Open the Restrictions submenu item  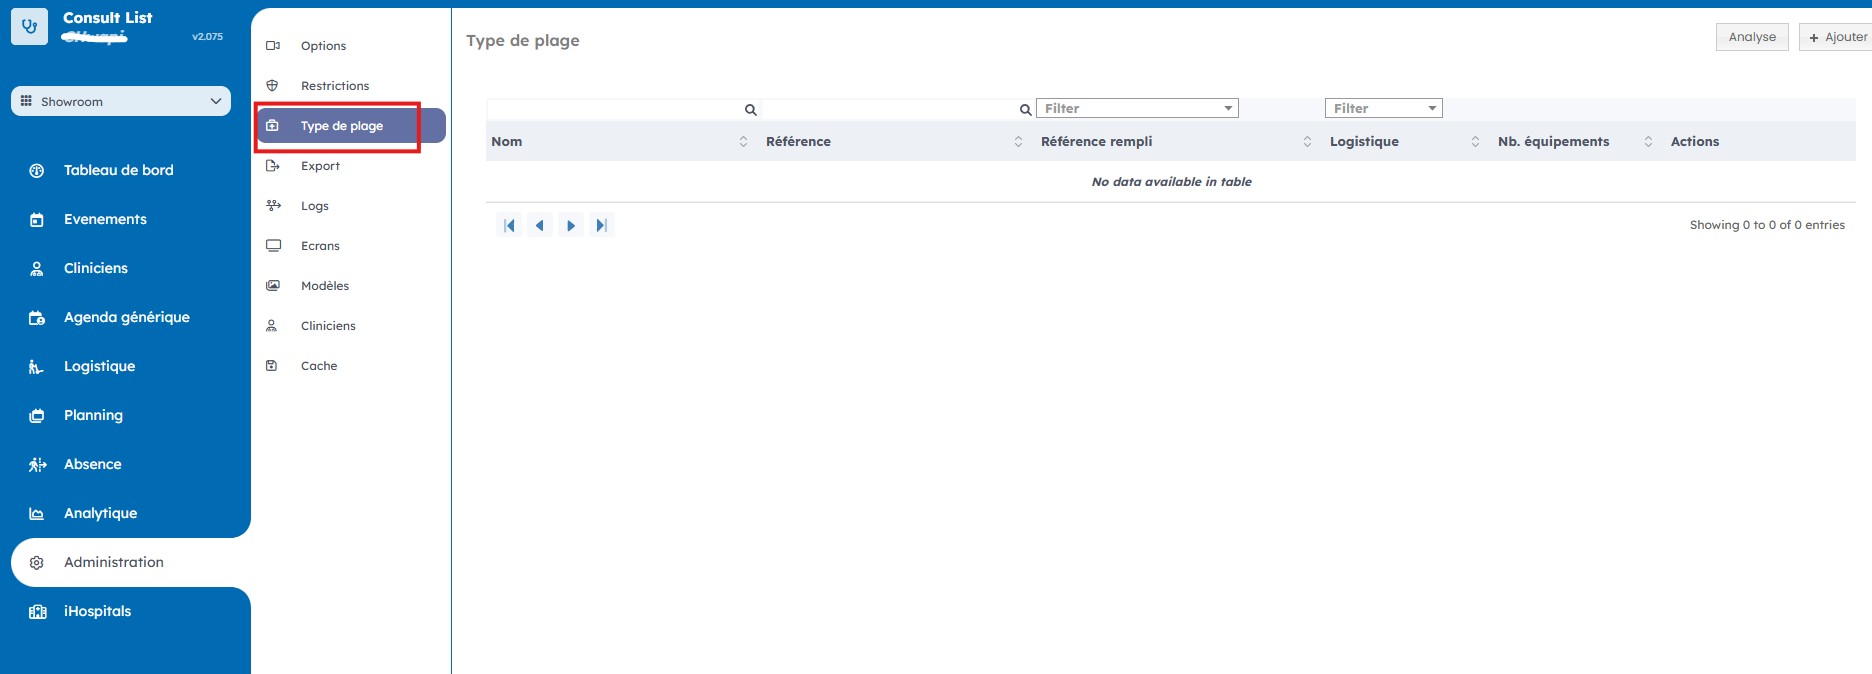tap(335, 86)
